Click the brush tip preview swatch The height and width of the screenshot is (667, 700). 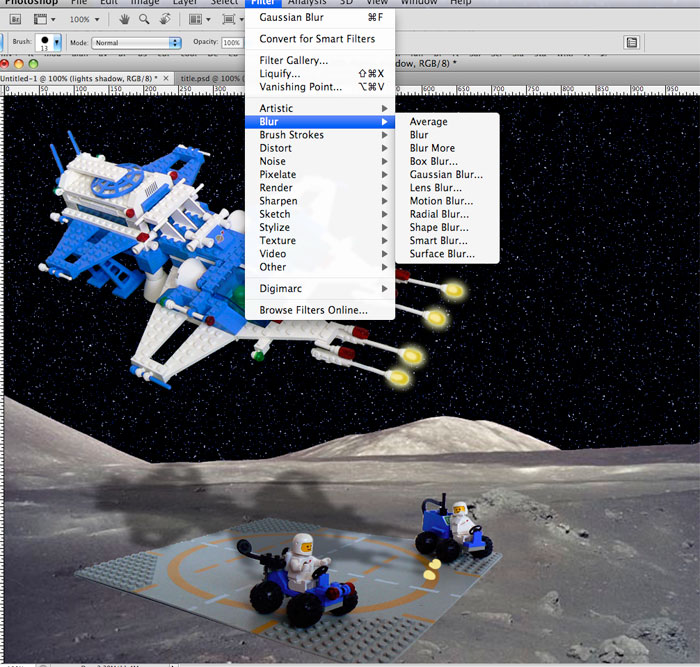coord(45,42)
